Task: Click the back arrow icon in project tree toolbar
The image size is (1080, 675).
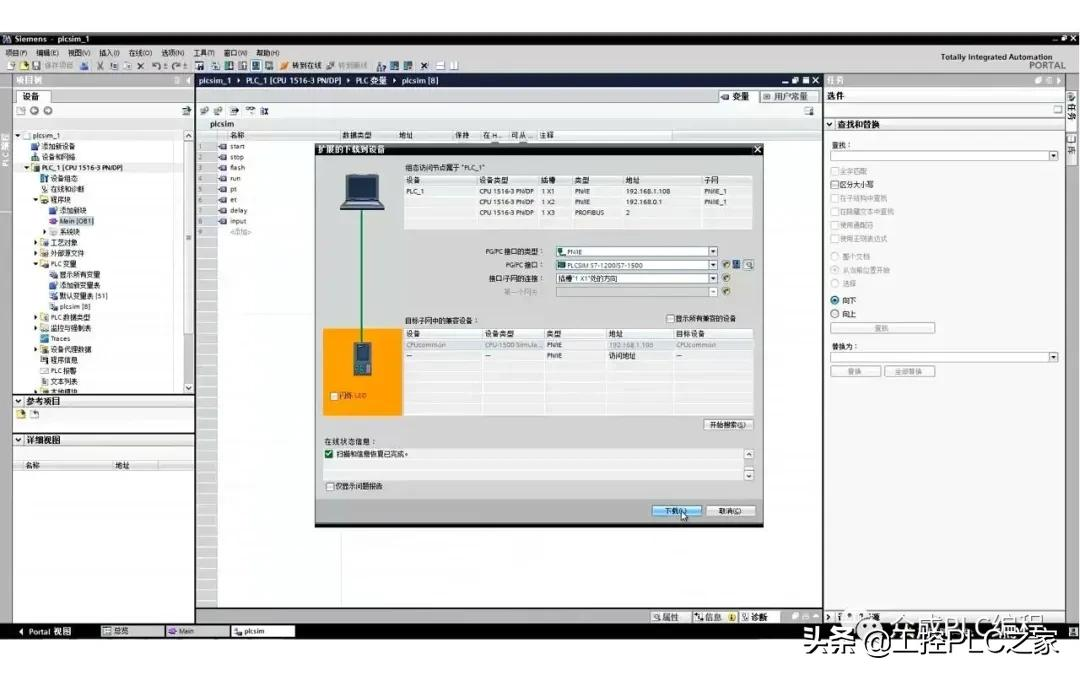Action: pyautogui.click(x=34, y=111)
